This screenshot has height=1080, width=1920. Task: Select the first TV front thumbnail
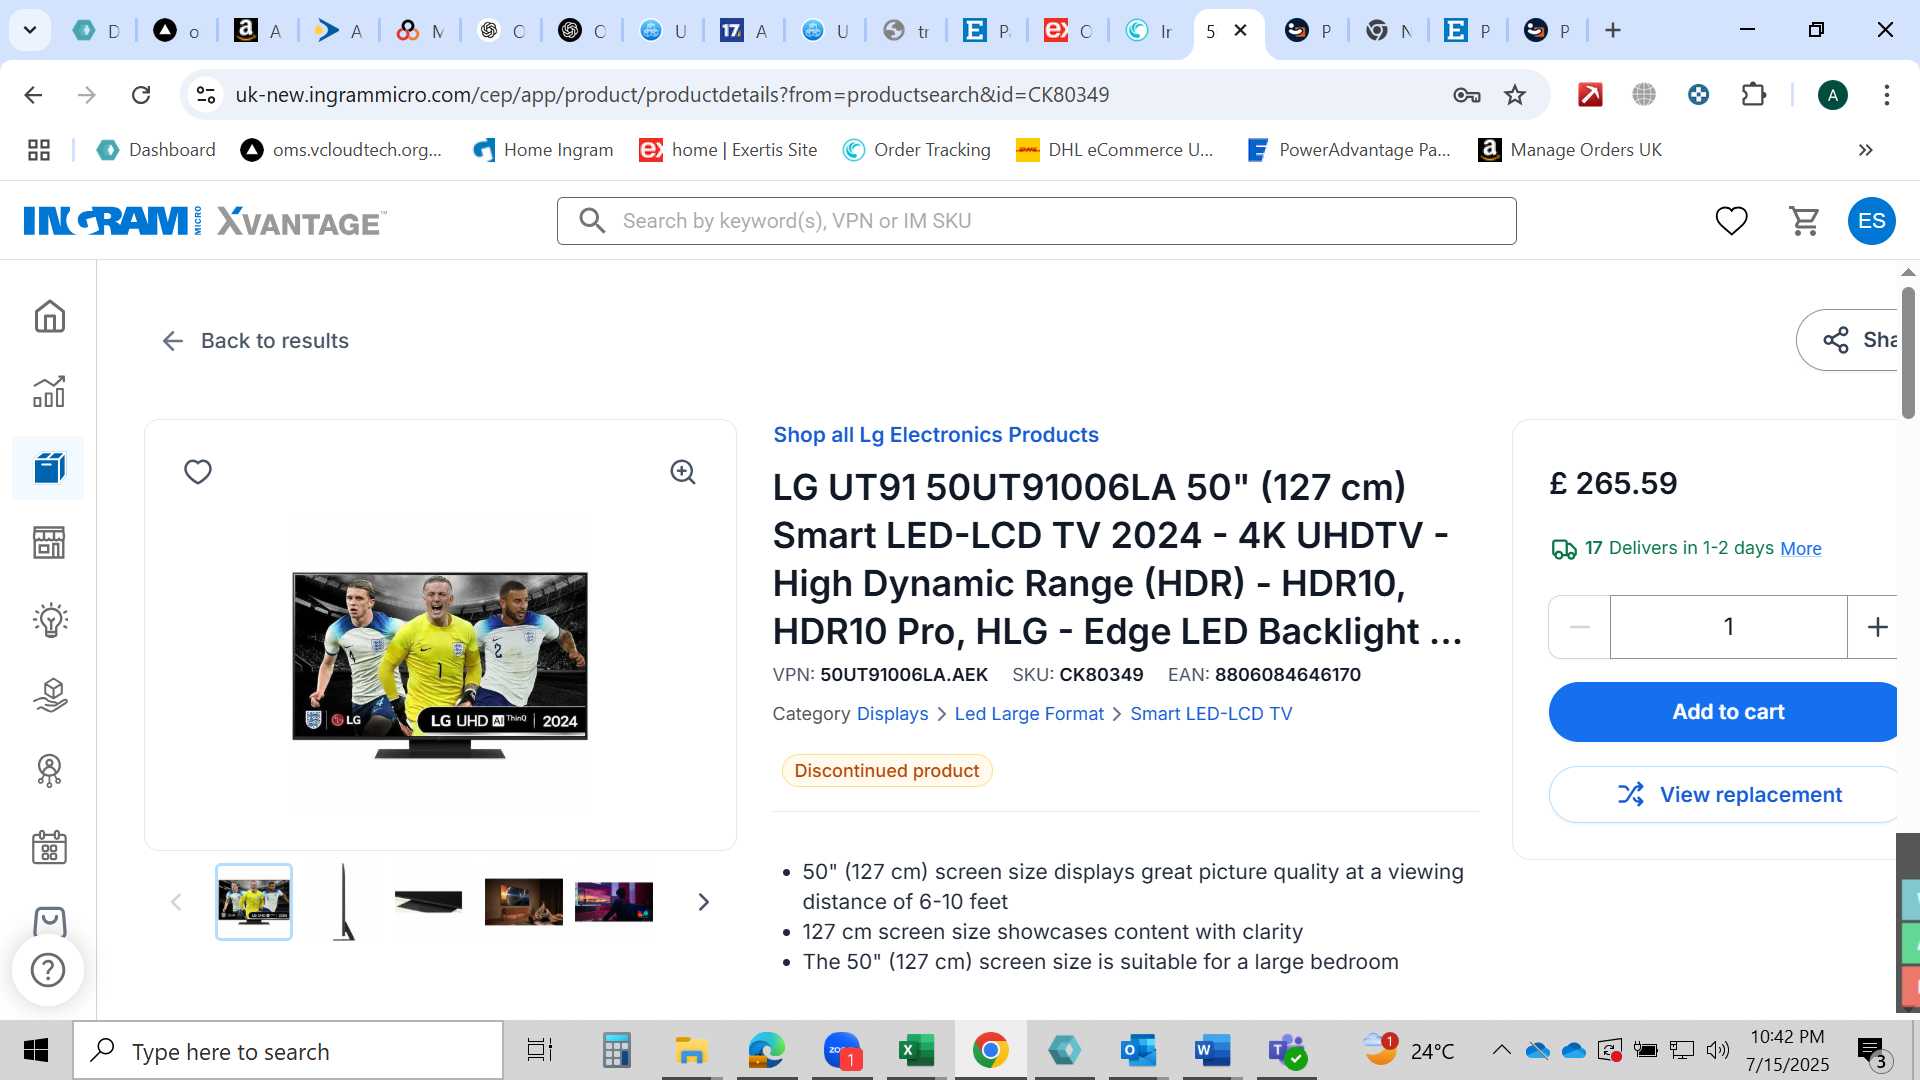(x=254, y=902)
